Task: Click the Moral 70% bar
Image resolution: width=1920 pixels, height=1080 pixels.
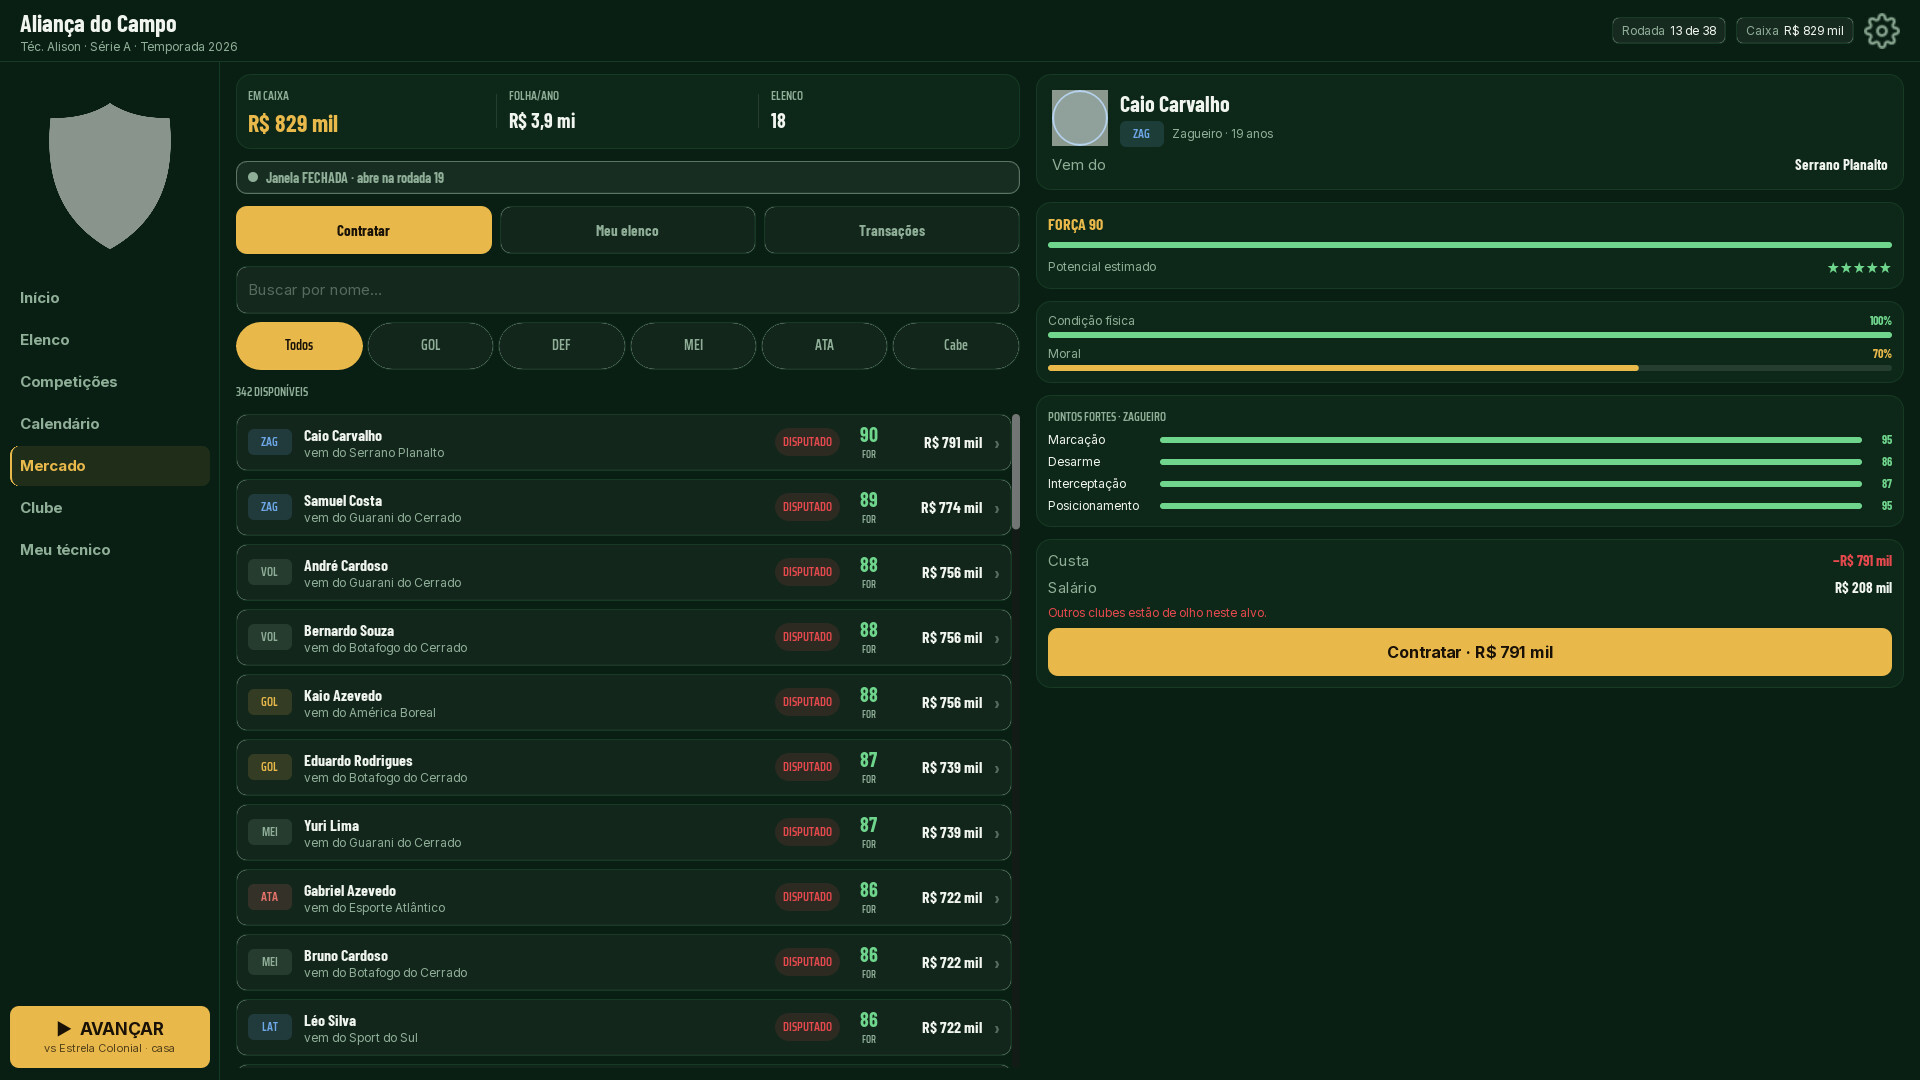Action: [x=1470, y=368]
